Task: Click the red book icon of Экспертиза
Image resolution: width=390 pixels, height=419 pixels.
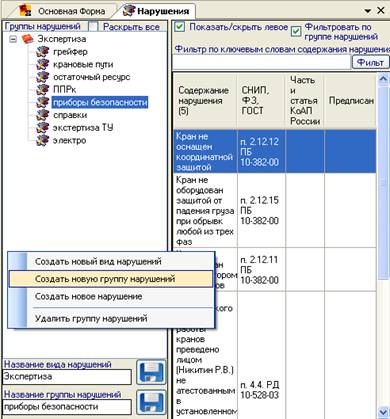Action: pyautogui.click(x=28, y=39)
